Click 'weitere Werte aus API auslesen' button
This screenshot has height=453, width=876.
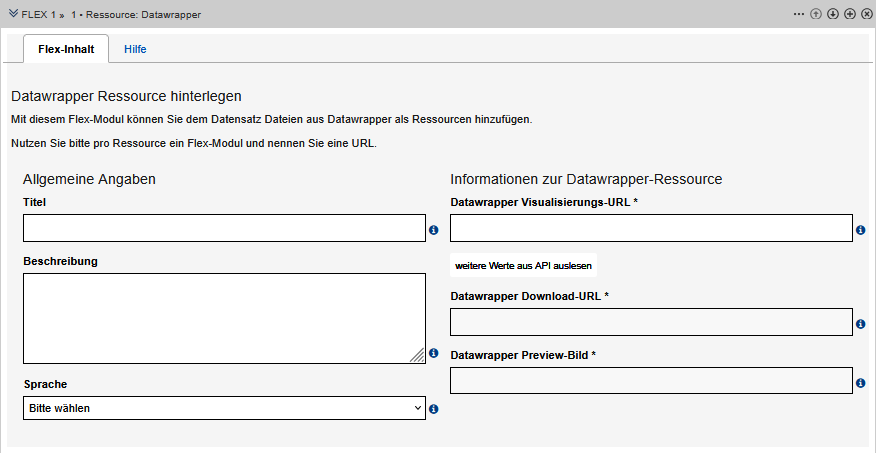[x=523, y=265]
